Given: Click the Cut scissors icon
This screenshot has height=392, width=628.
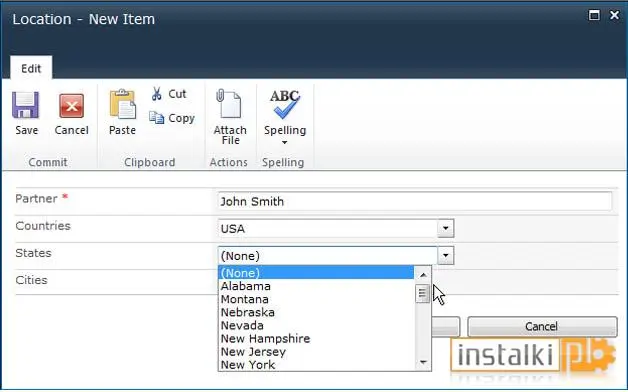Looking at the screenshot, I should pos(157,94).
